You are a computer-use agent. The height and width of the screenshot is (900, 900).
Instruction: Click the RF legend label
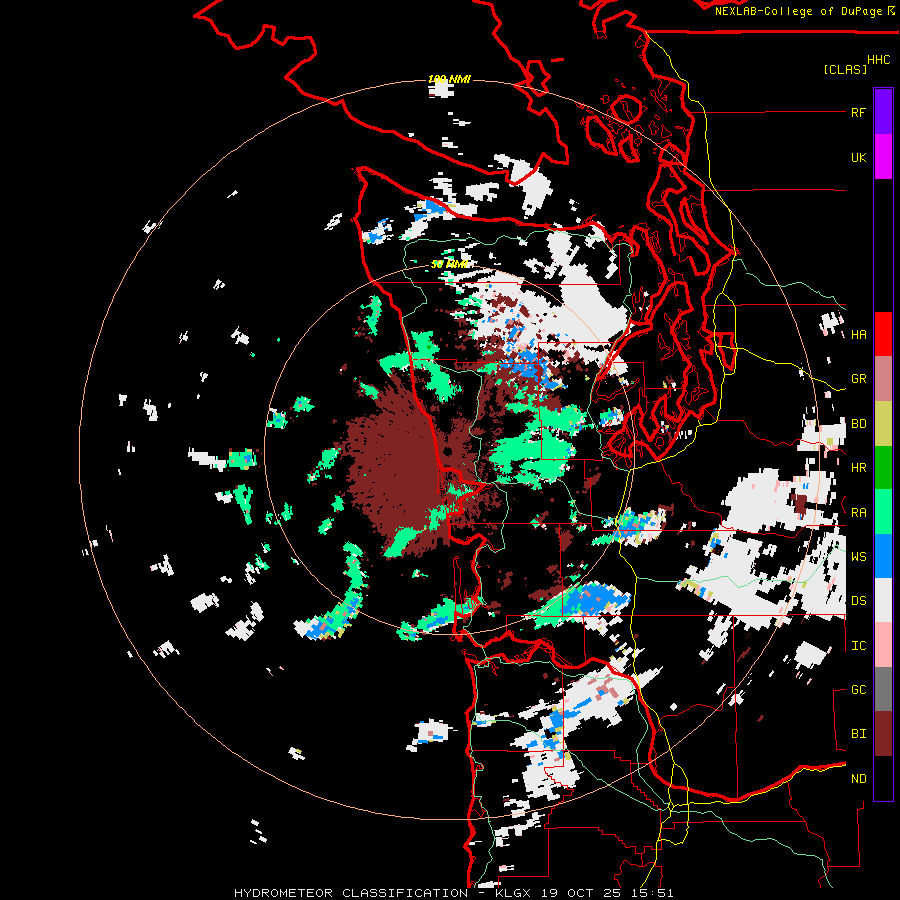tap(858, 113)
